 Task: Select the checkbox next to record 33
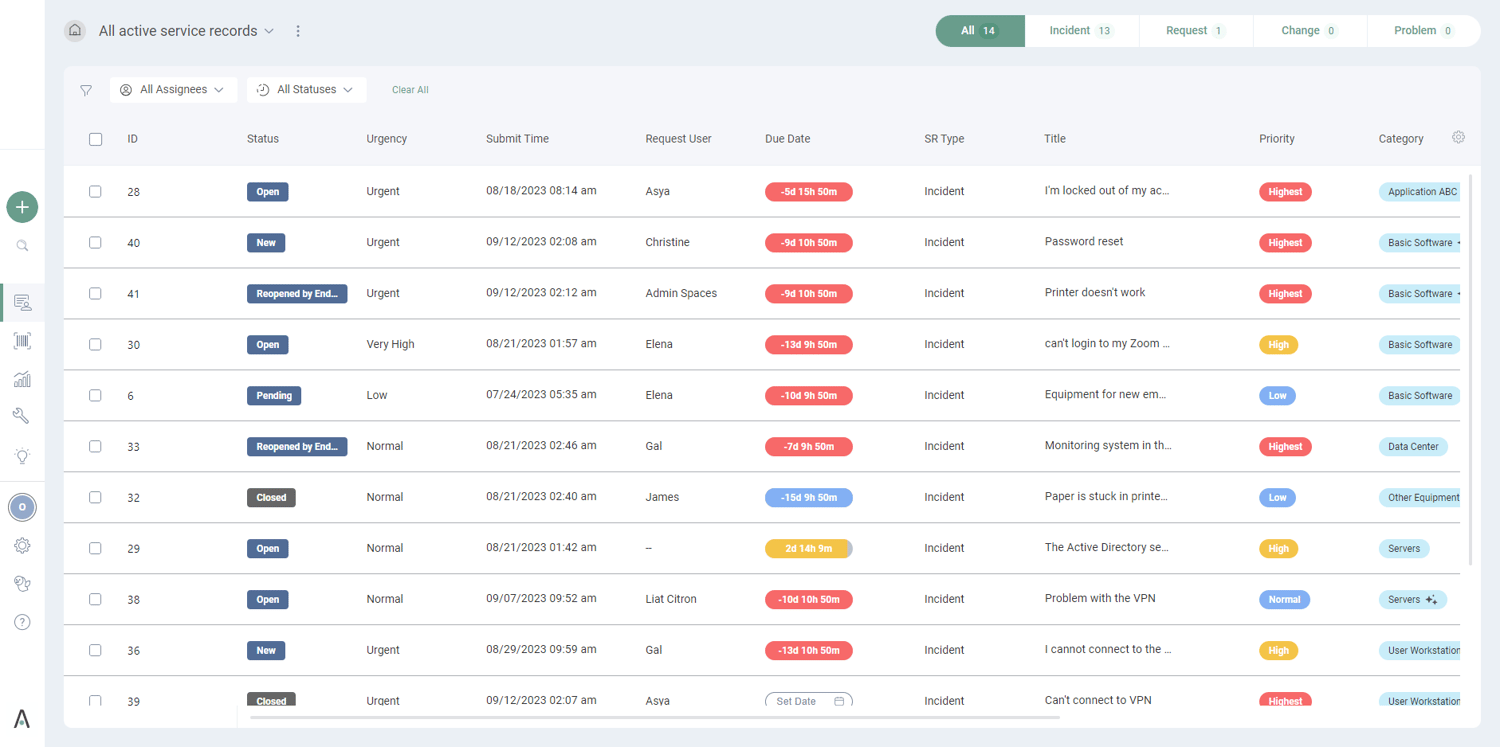click(95, 446)
